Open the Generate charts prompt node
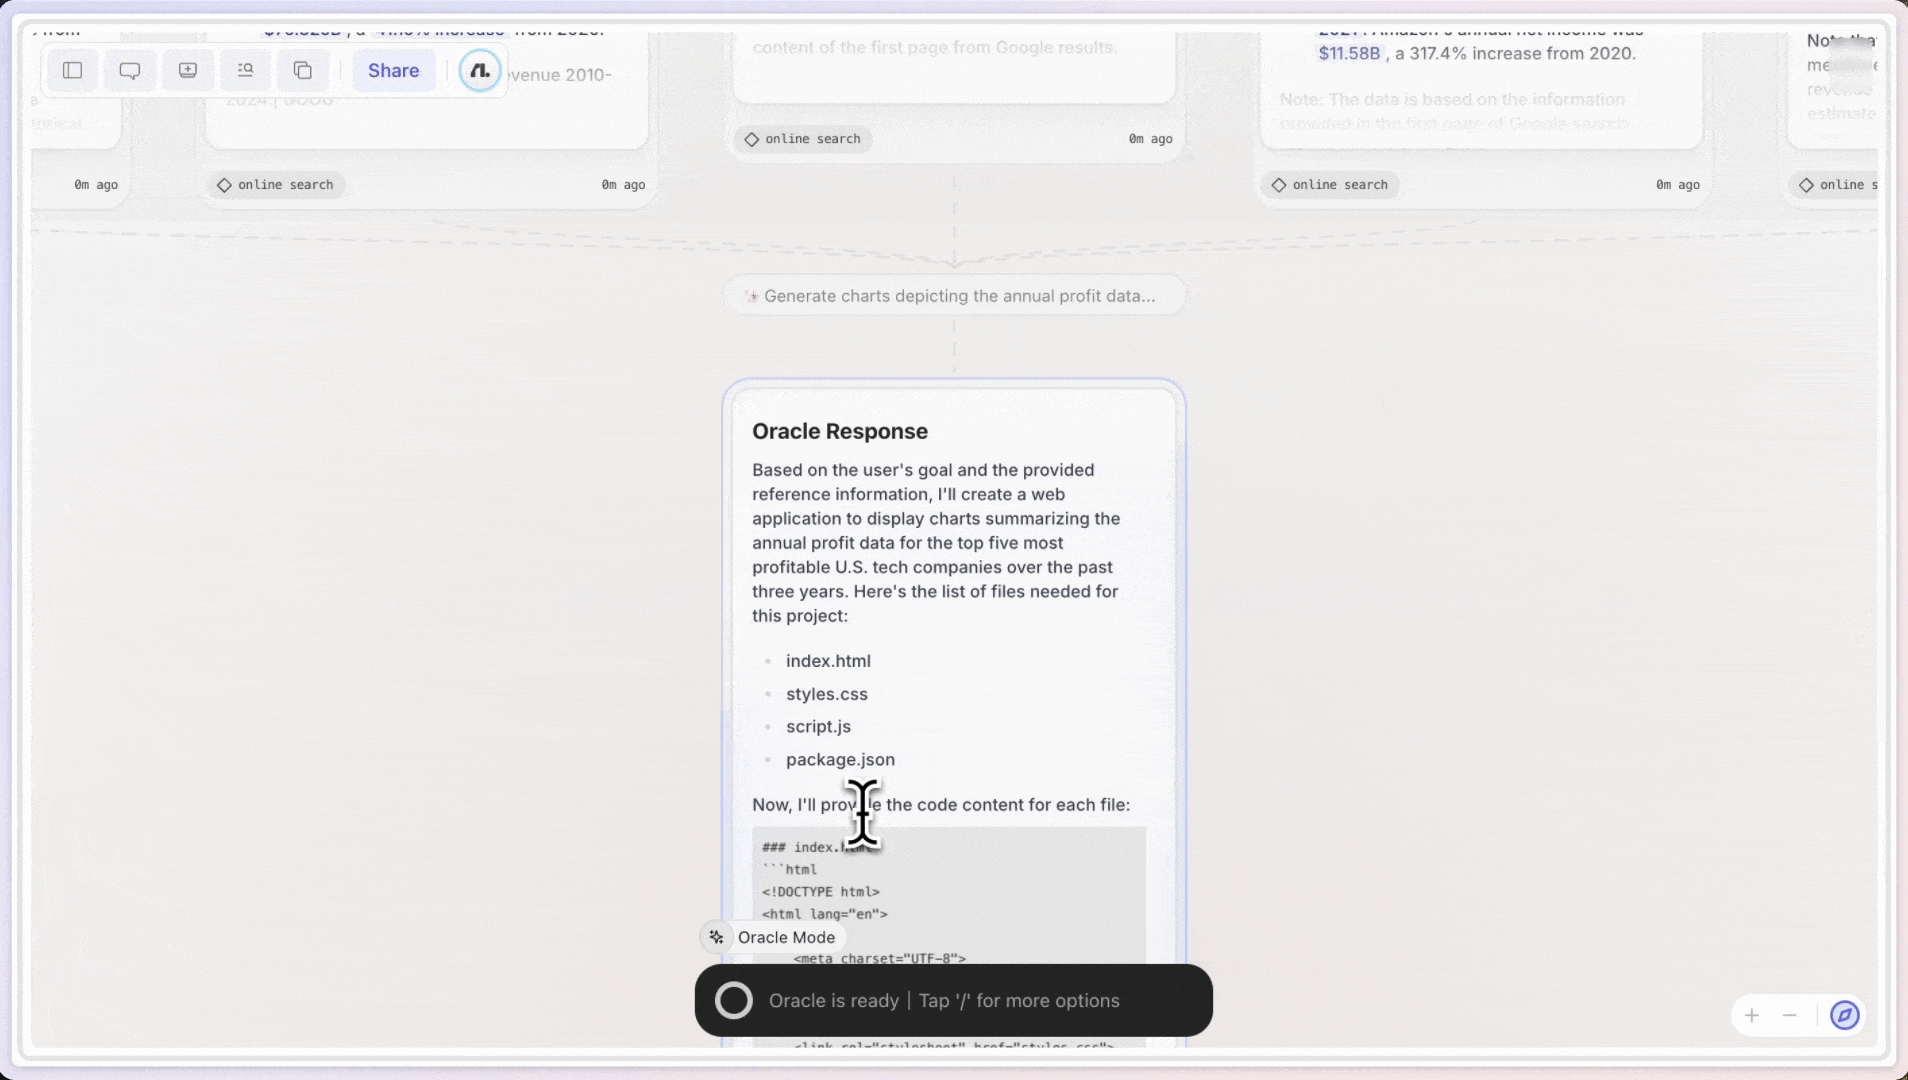 (954, 296)
